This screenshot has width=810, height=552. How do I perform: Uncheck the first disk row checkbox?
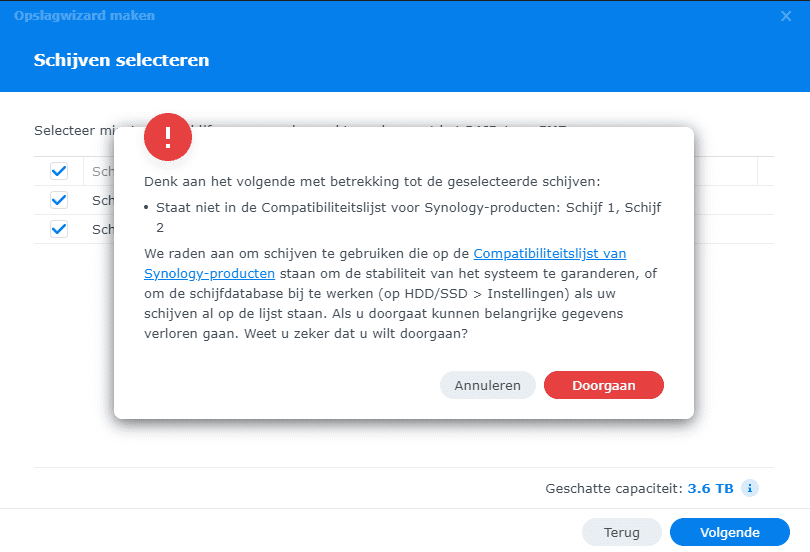(59, 200)
